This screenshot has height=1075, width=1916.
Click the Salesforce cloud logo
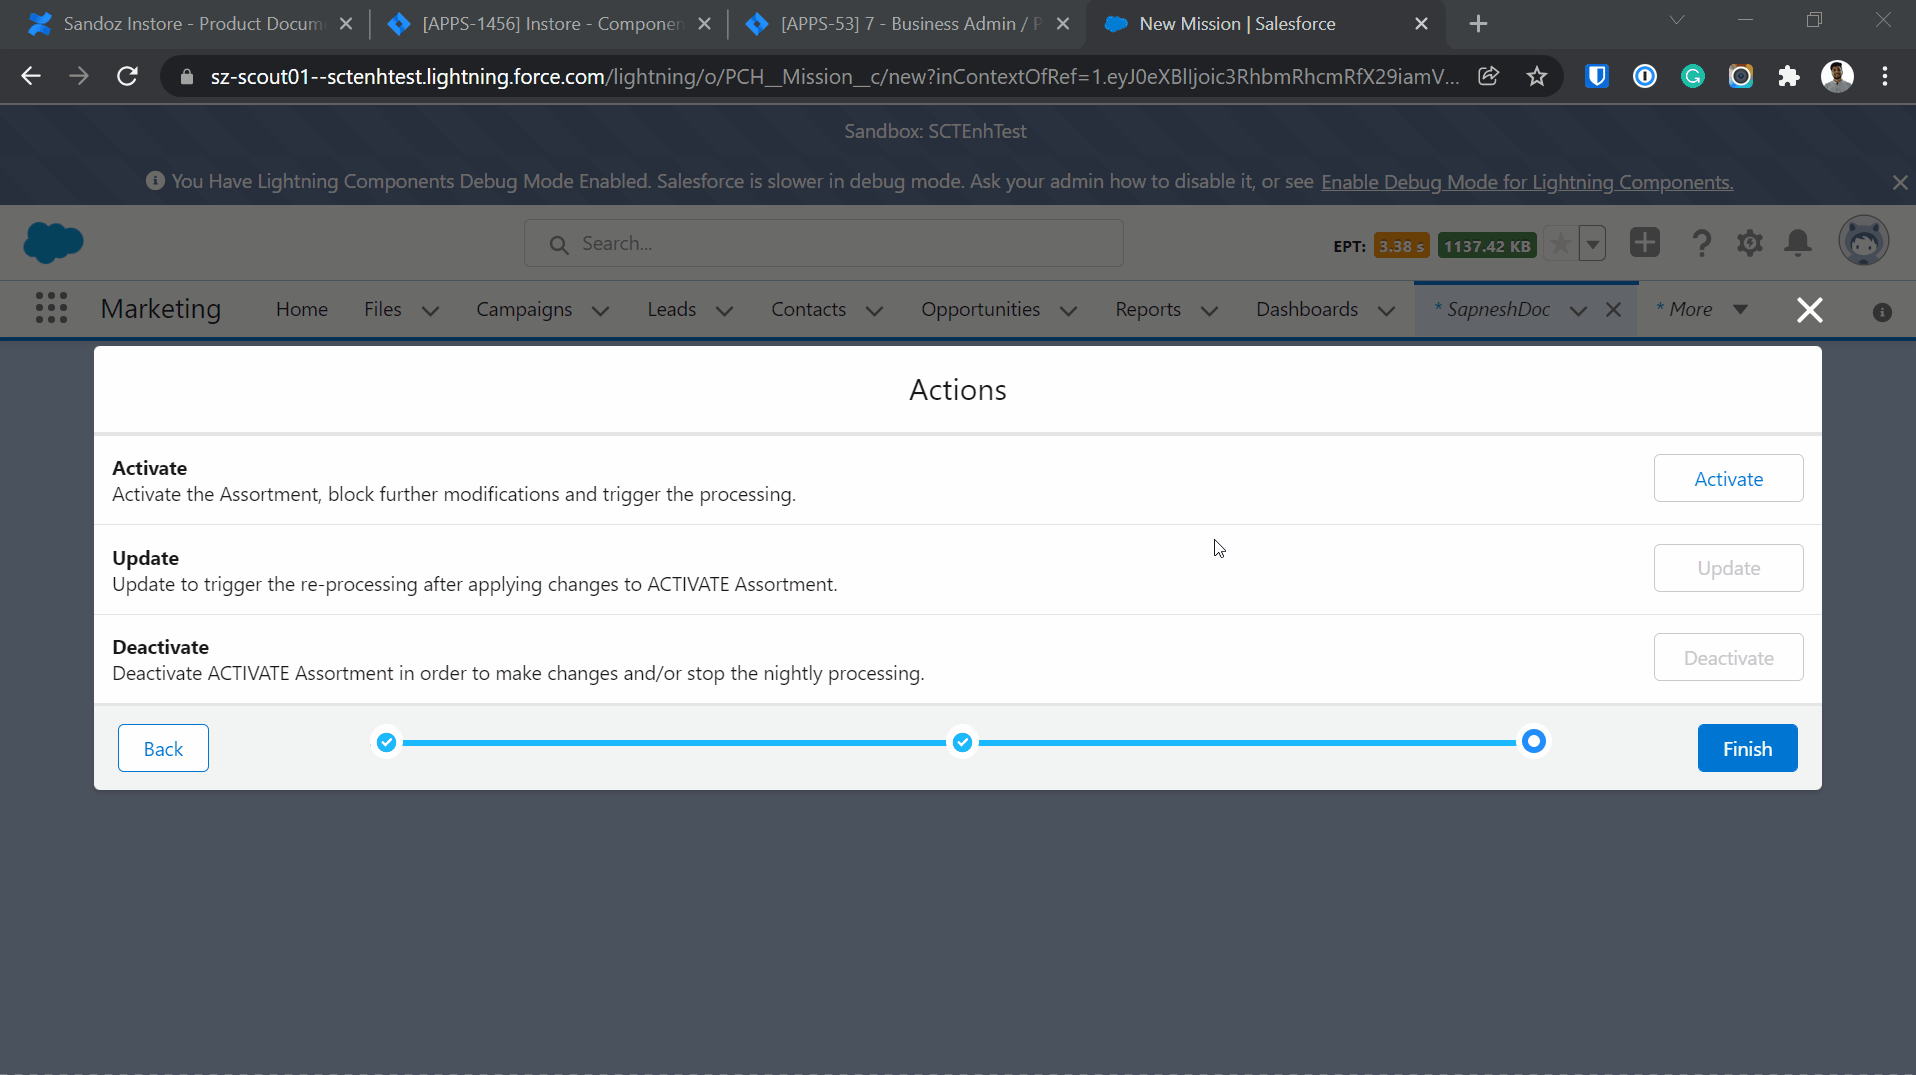pyautogui.click(x=53, y=243)
